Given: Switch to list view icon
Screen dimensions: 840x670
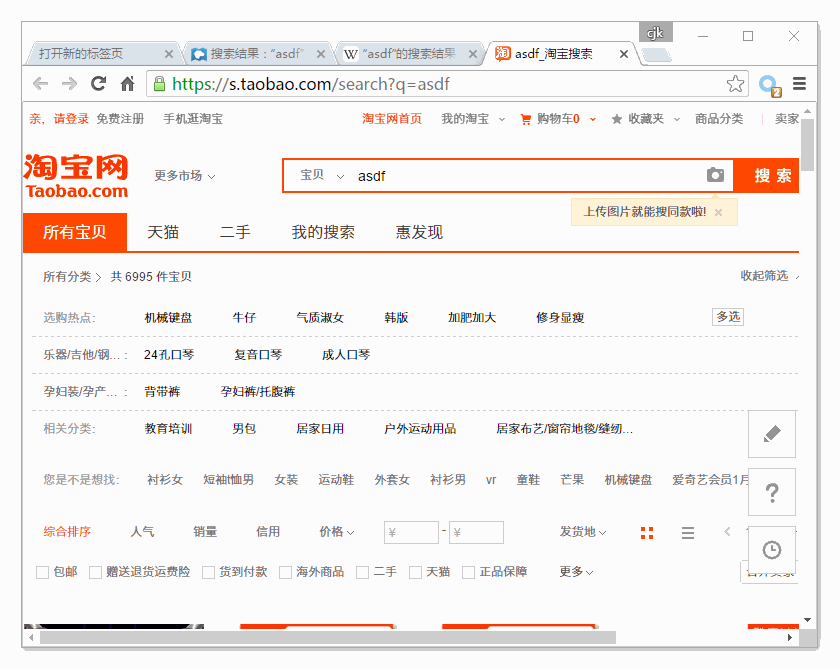Looking at the screenshot, I should [688, 532].
